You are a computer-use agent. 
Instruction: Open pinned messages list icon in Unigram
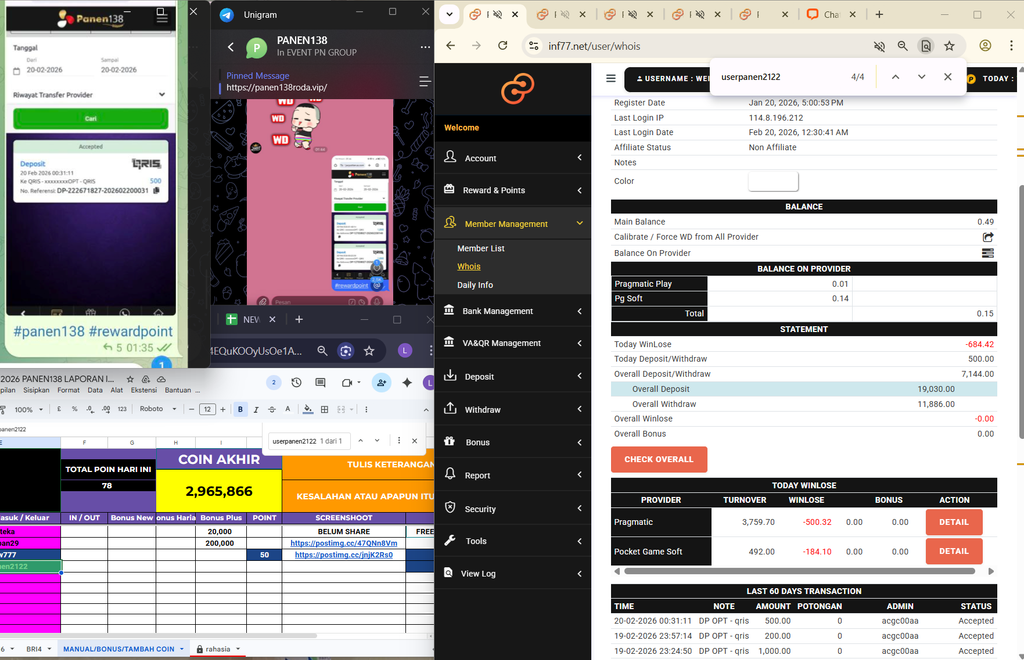click(424, 81)
